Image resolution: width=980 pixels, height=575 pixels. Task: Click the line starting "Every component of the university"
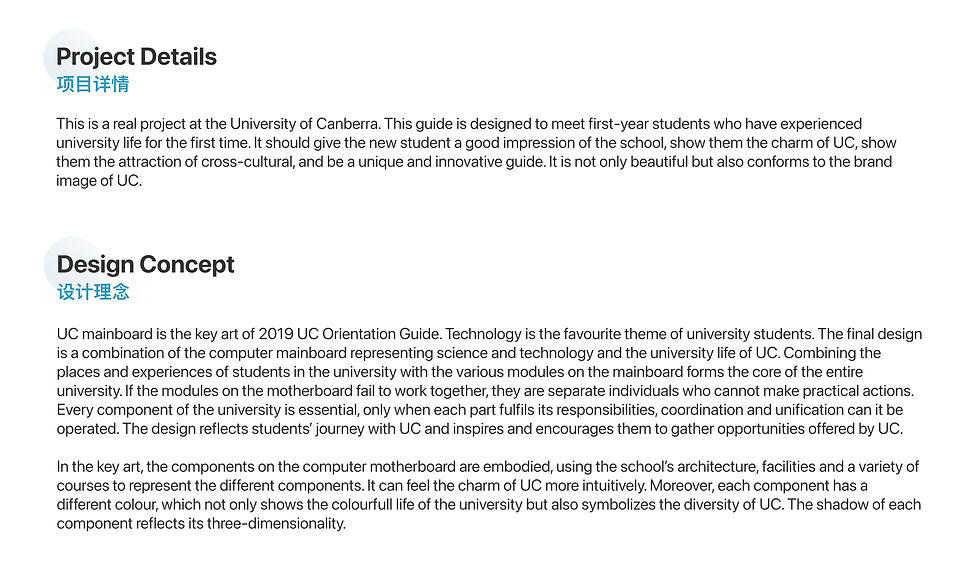click(479, 410)
